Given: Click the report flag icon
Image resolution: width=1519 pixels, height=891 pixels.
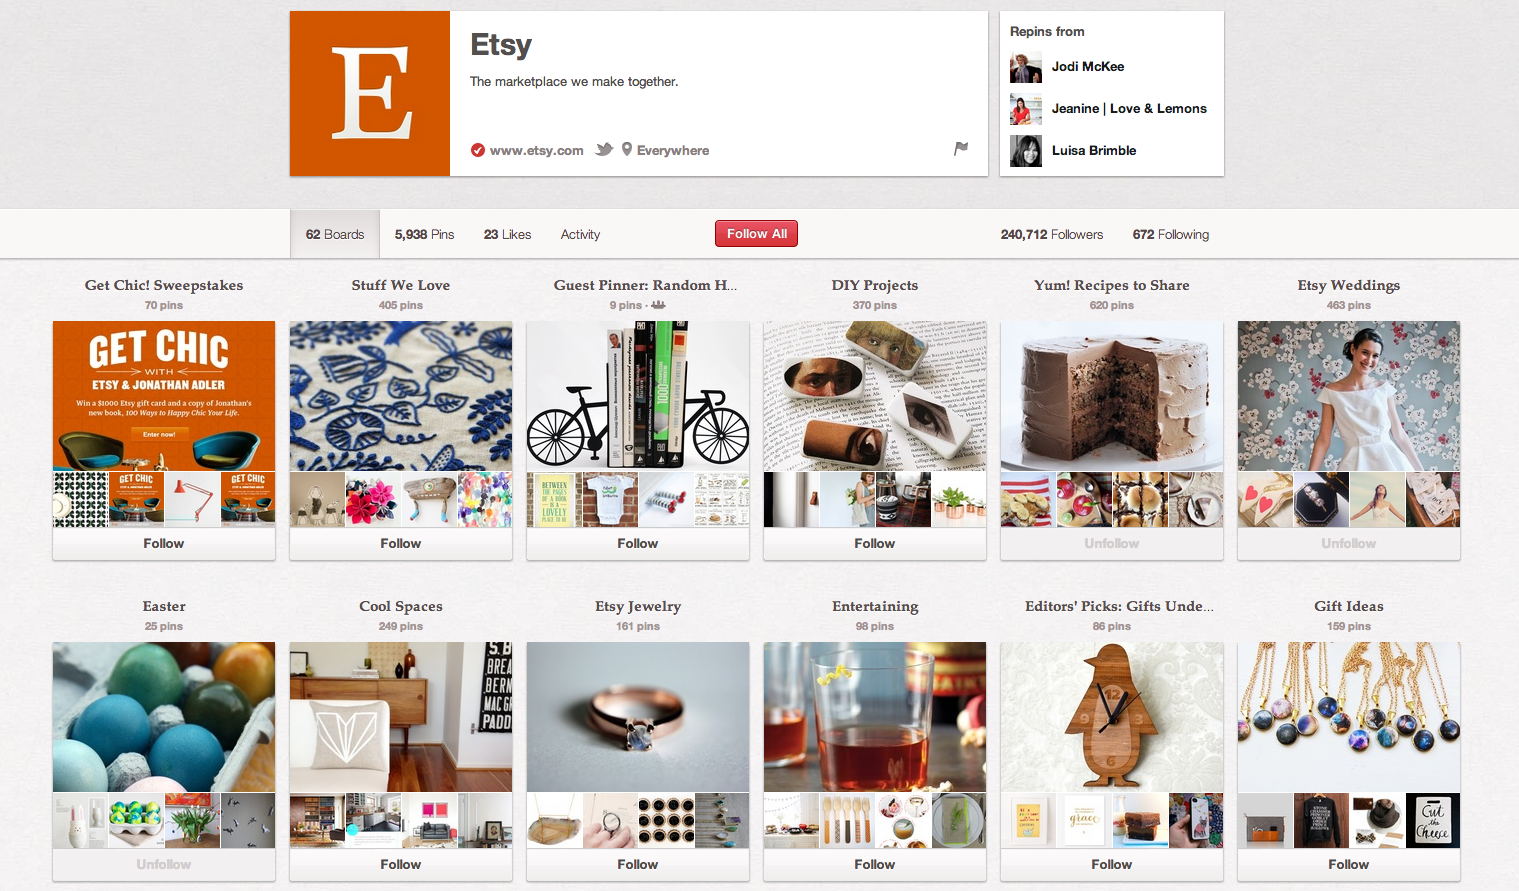Looking at the screenshot, I should point(961,149).
